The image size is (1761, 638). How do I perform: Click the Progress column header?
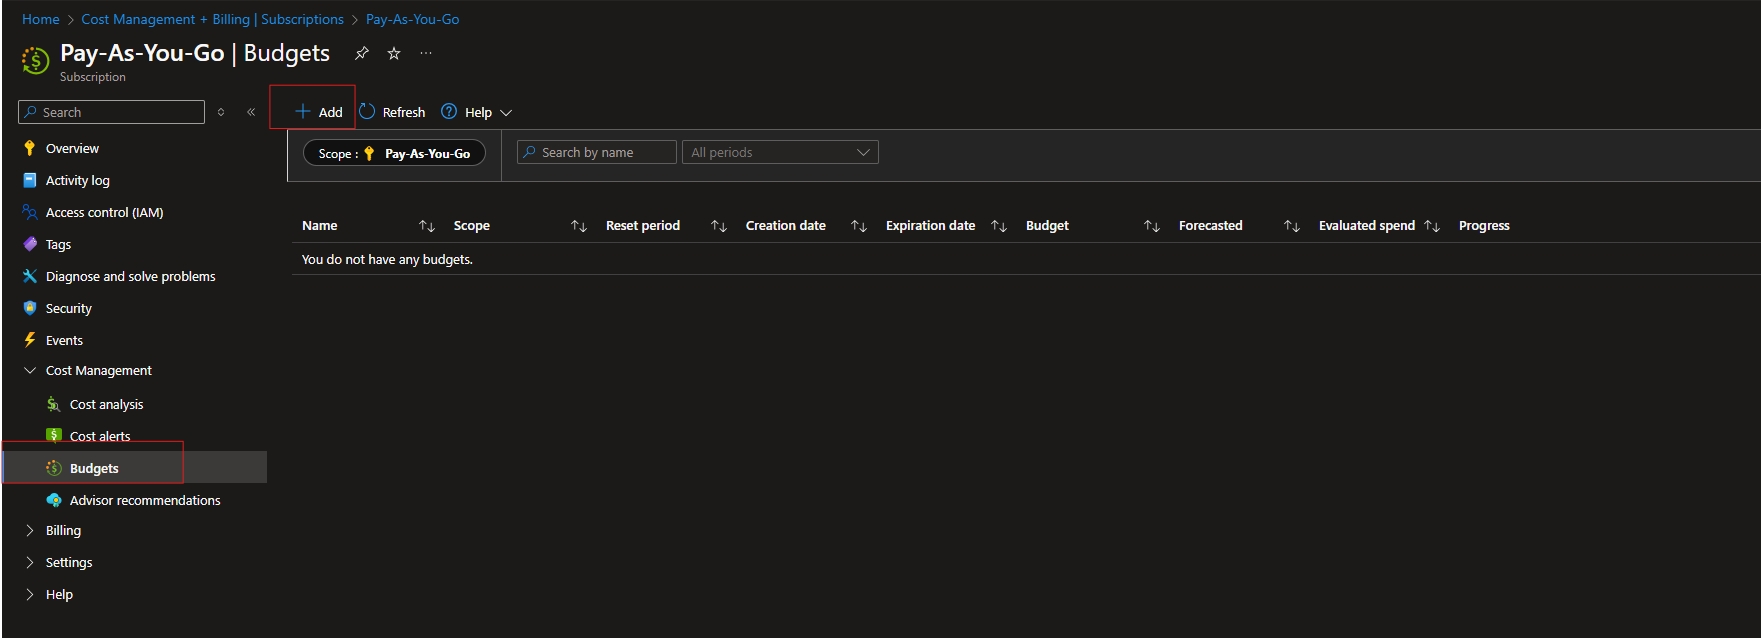(1484, 226)
